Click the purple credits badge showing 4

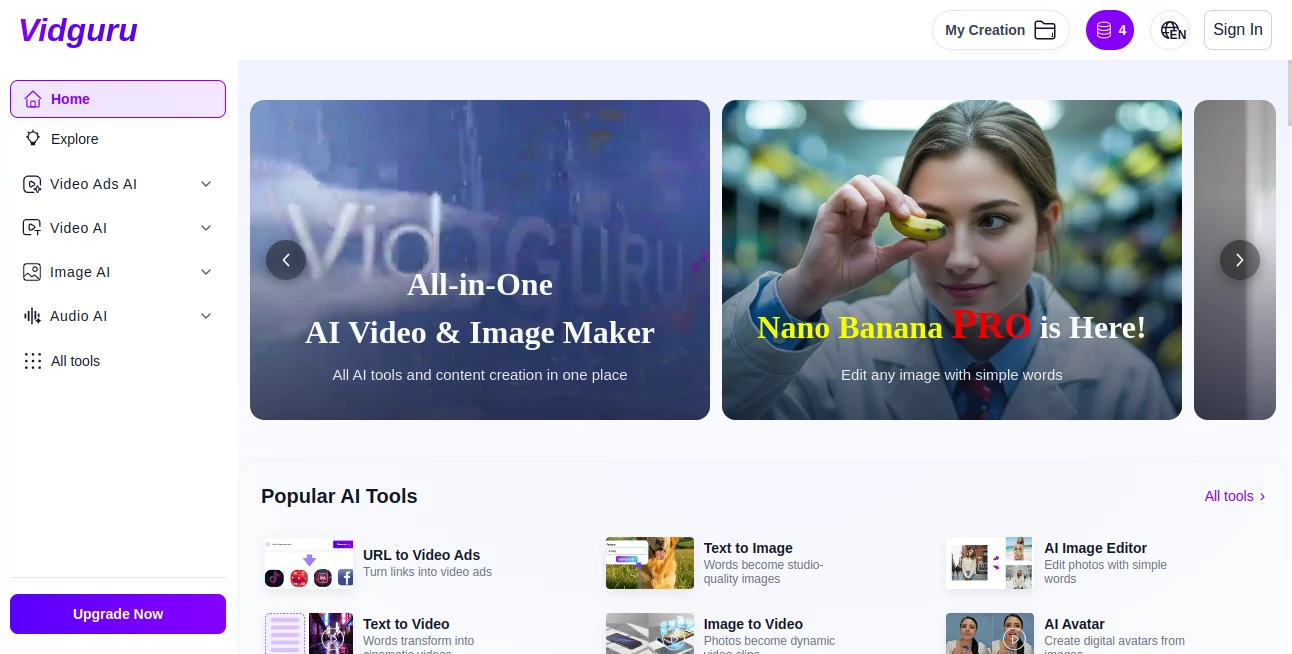click(x=1109, y=30)
